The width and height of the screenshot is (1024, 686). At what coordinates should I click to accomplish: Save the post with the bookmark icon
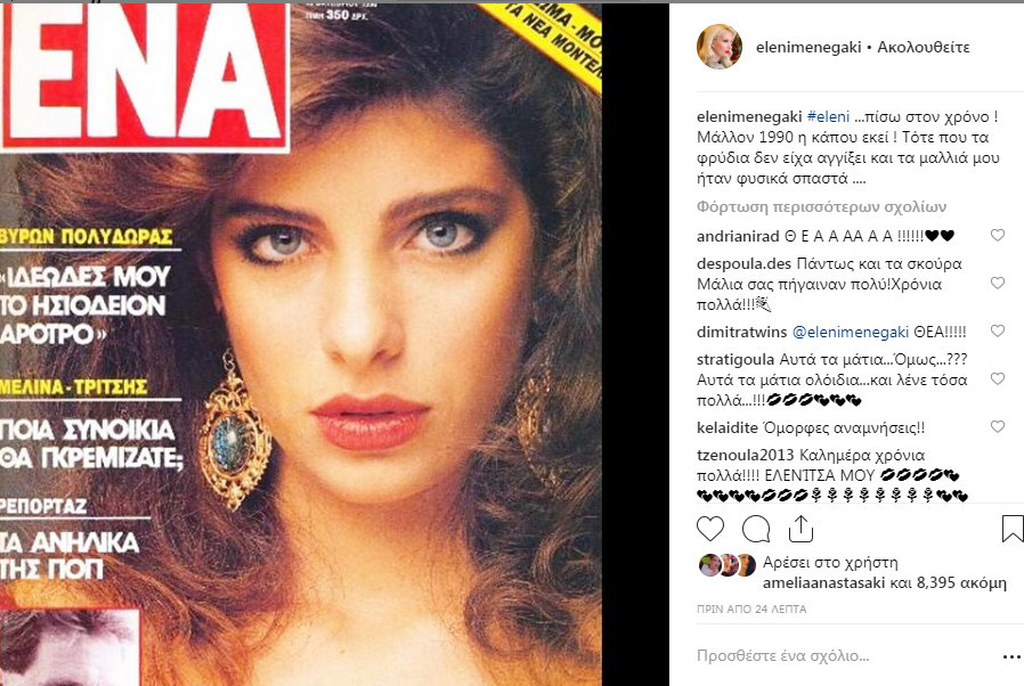coord(1012,529)
